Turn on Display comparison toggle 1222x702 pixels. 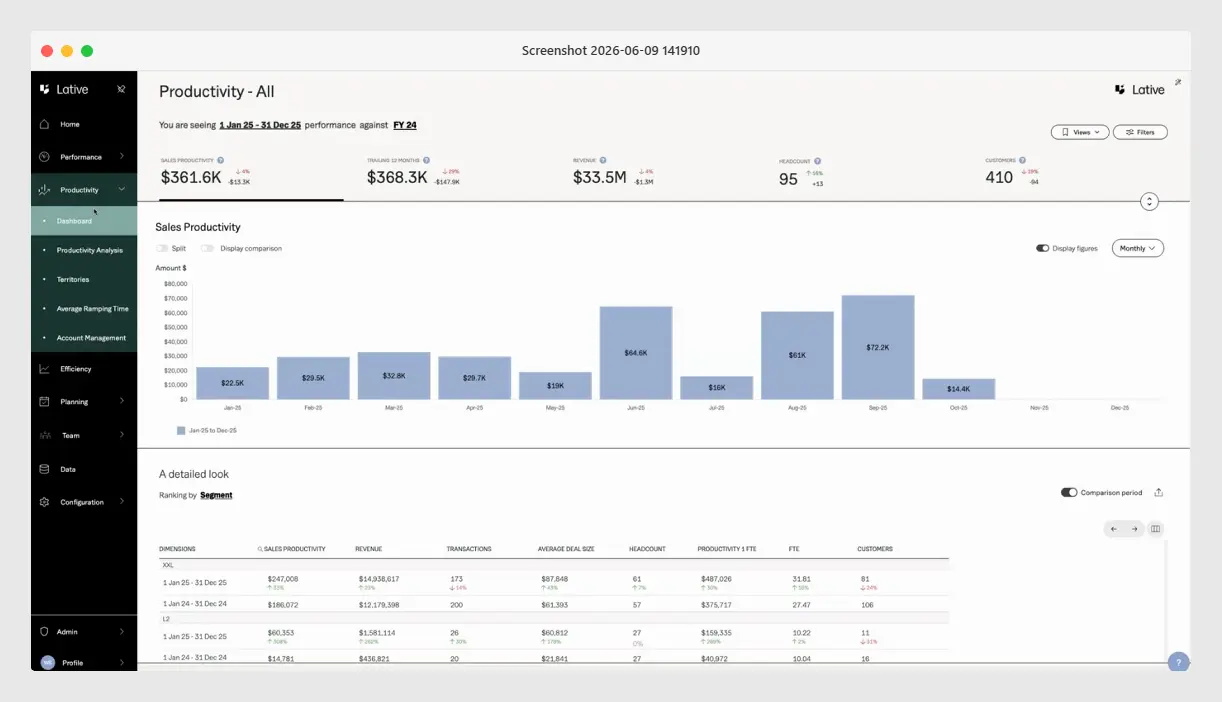[207, 248]
